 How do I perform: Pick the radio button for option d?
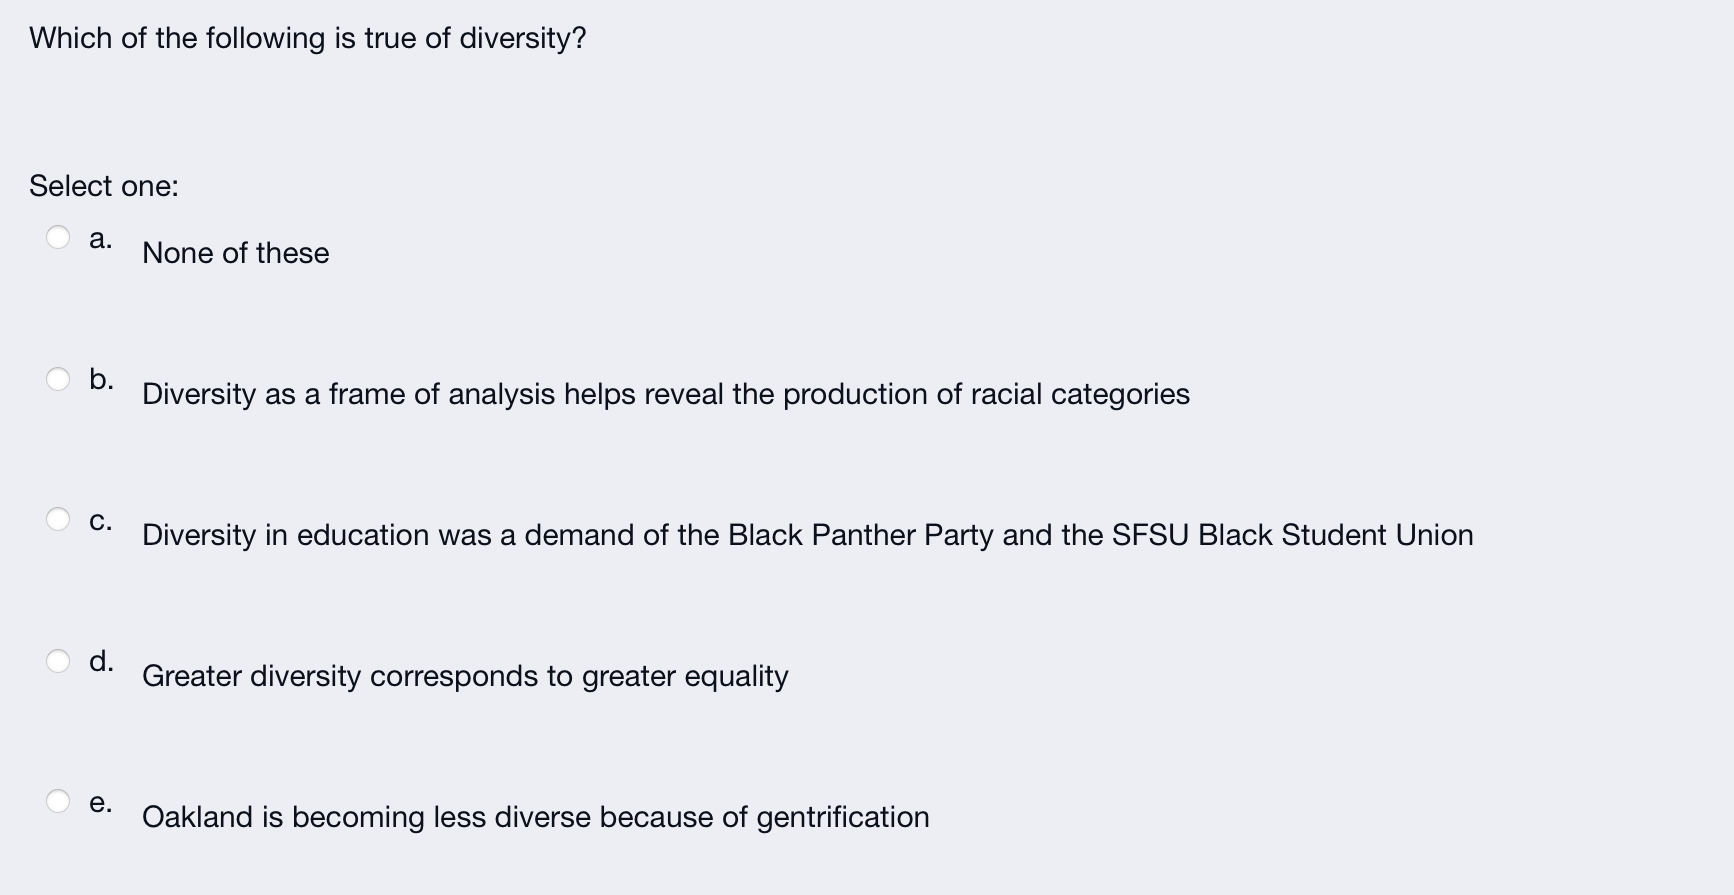[x=58, y=660]
